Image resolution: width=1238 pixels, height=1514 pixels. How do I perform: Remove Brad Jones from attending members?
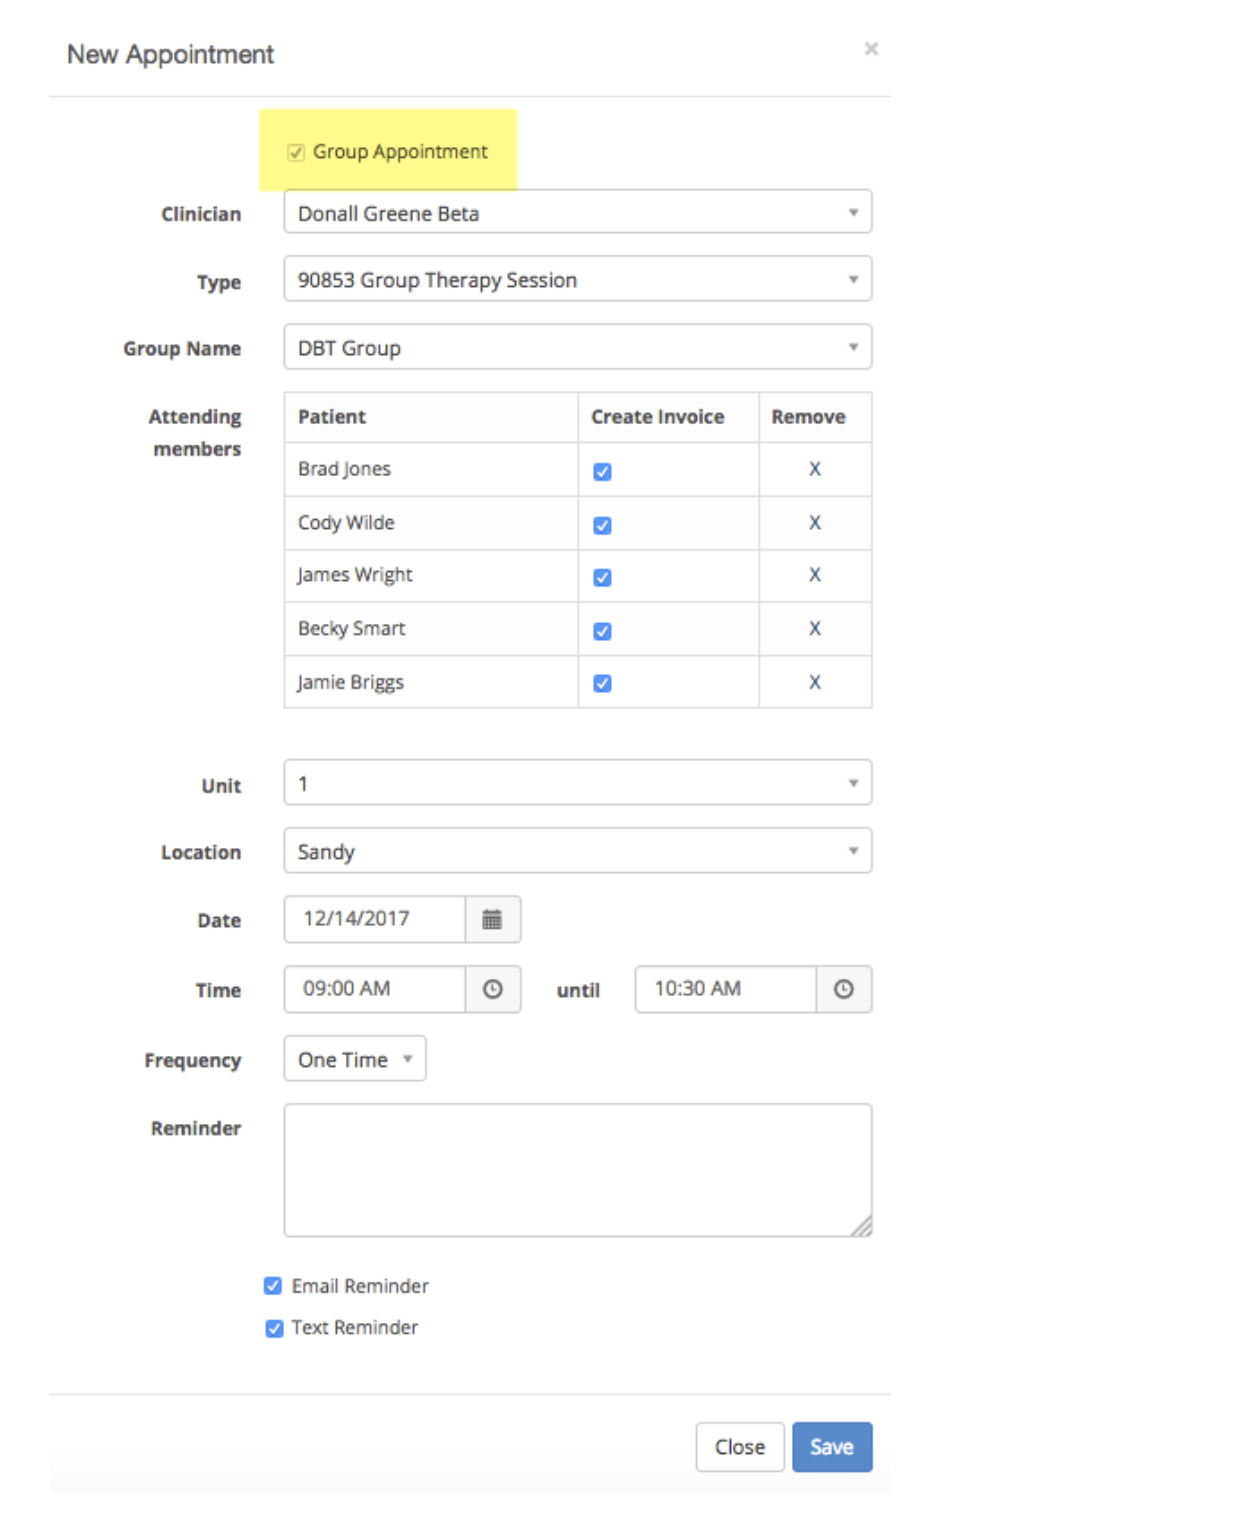[x=815, y=469]
